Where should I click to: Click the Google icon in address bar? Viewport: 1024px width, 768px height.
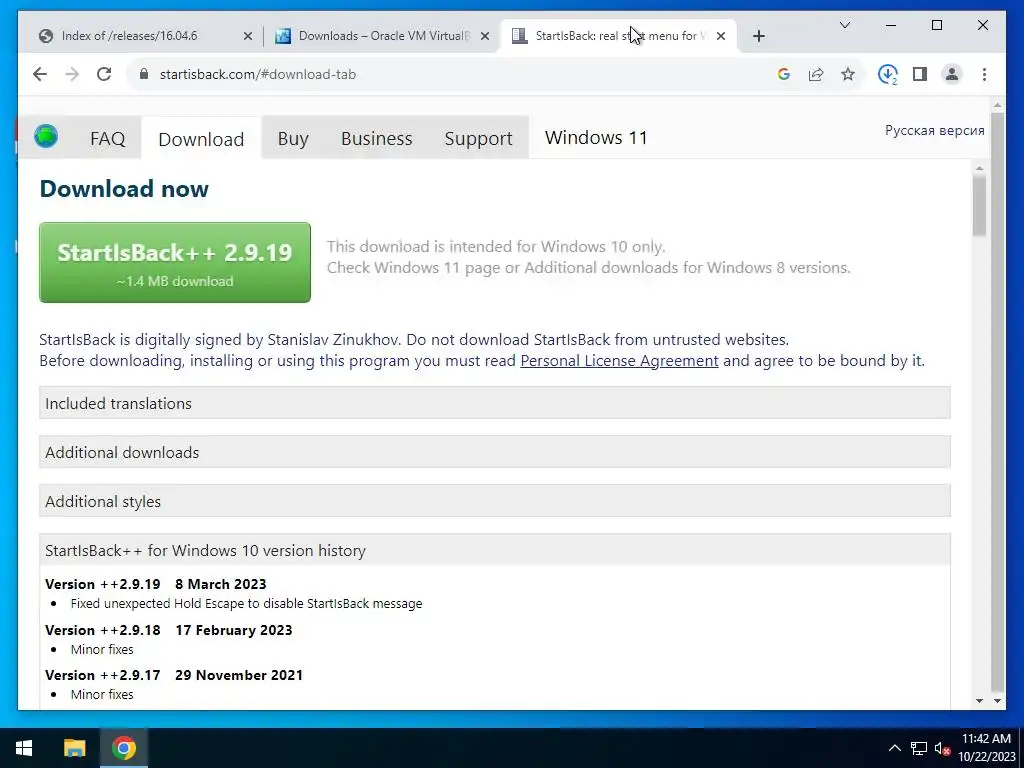[x=784, y=74]
